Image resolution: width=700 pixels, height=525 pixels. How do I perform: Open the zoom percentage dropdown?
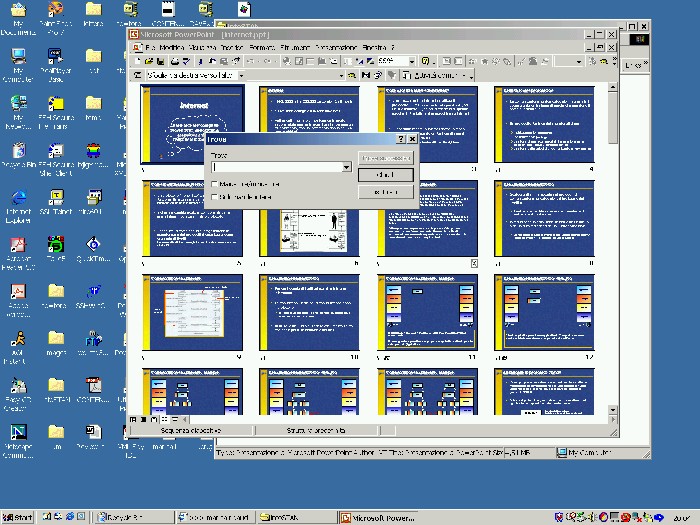(412, 62)
